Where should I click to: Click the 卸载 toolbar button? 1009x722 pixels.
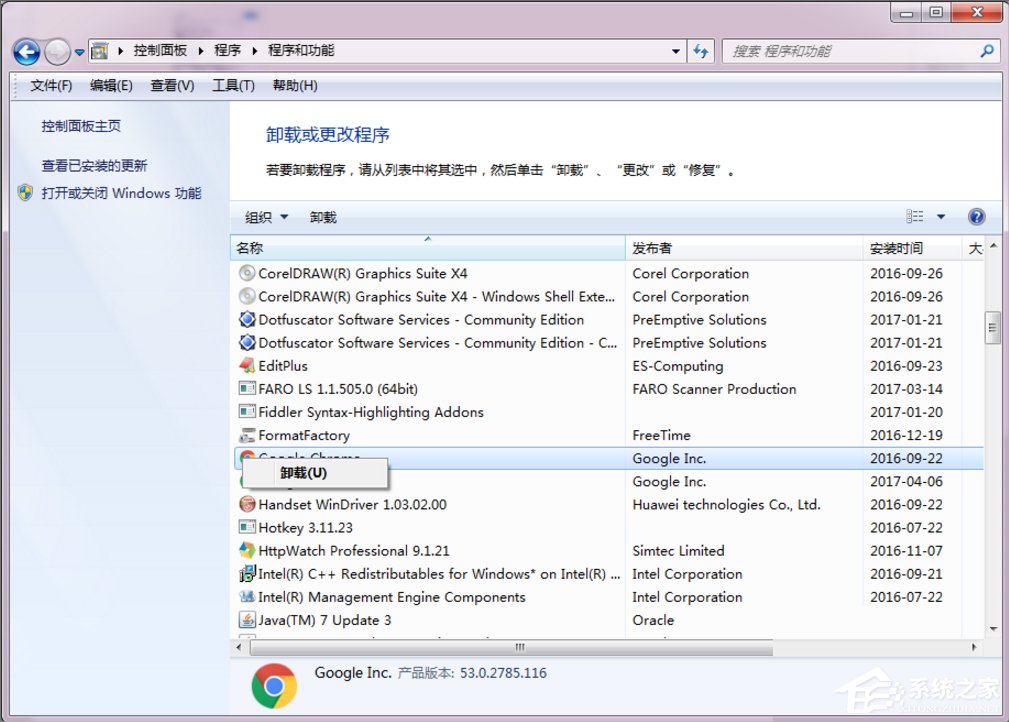pos(322,216)
